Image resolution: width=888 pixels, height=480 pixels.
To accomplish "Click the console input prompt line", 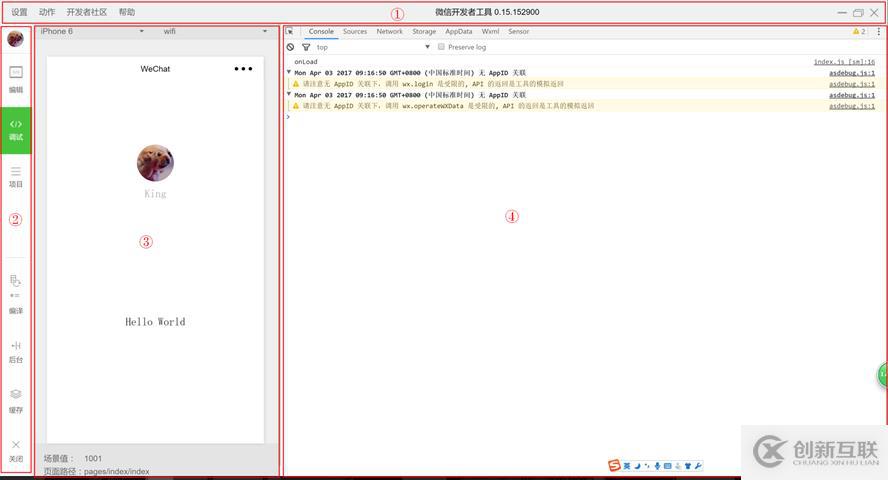I will coord(583,117).
